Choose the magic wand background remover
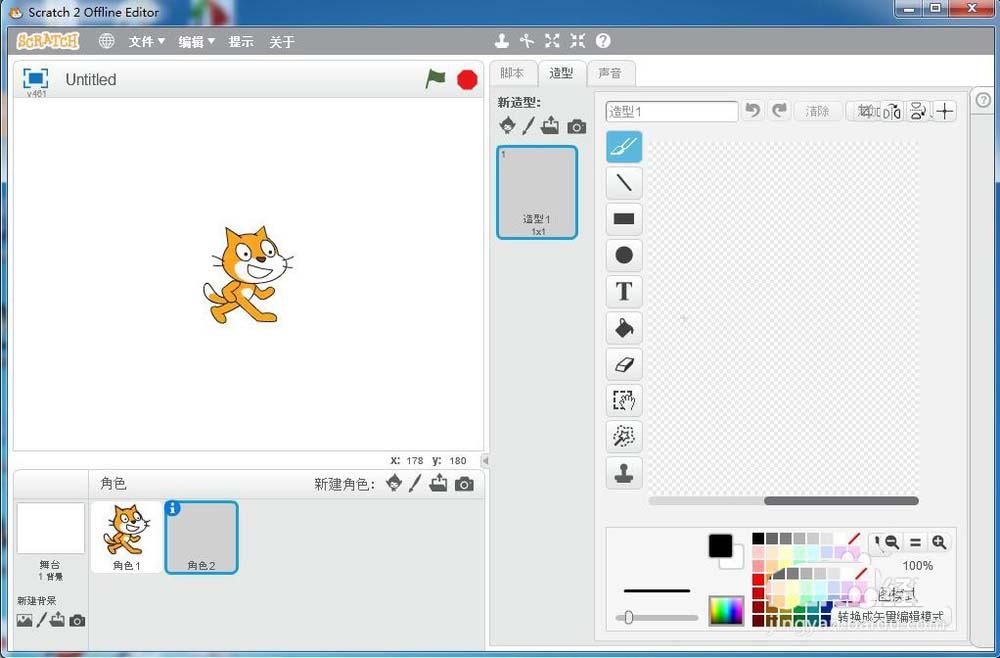The height and width of the screenshot is (658, 1000). click(x=624, y=437)
